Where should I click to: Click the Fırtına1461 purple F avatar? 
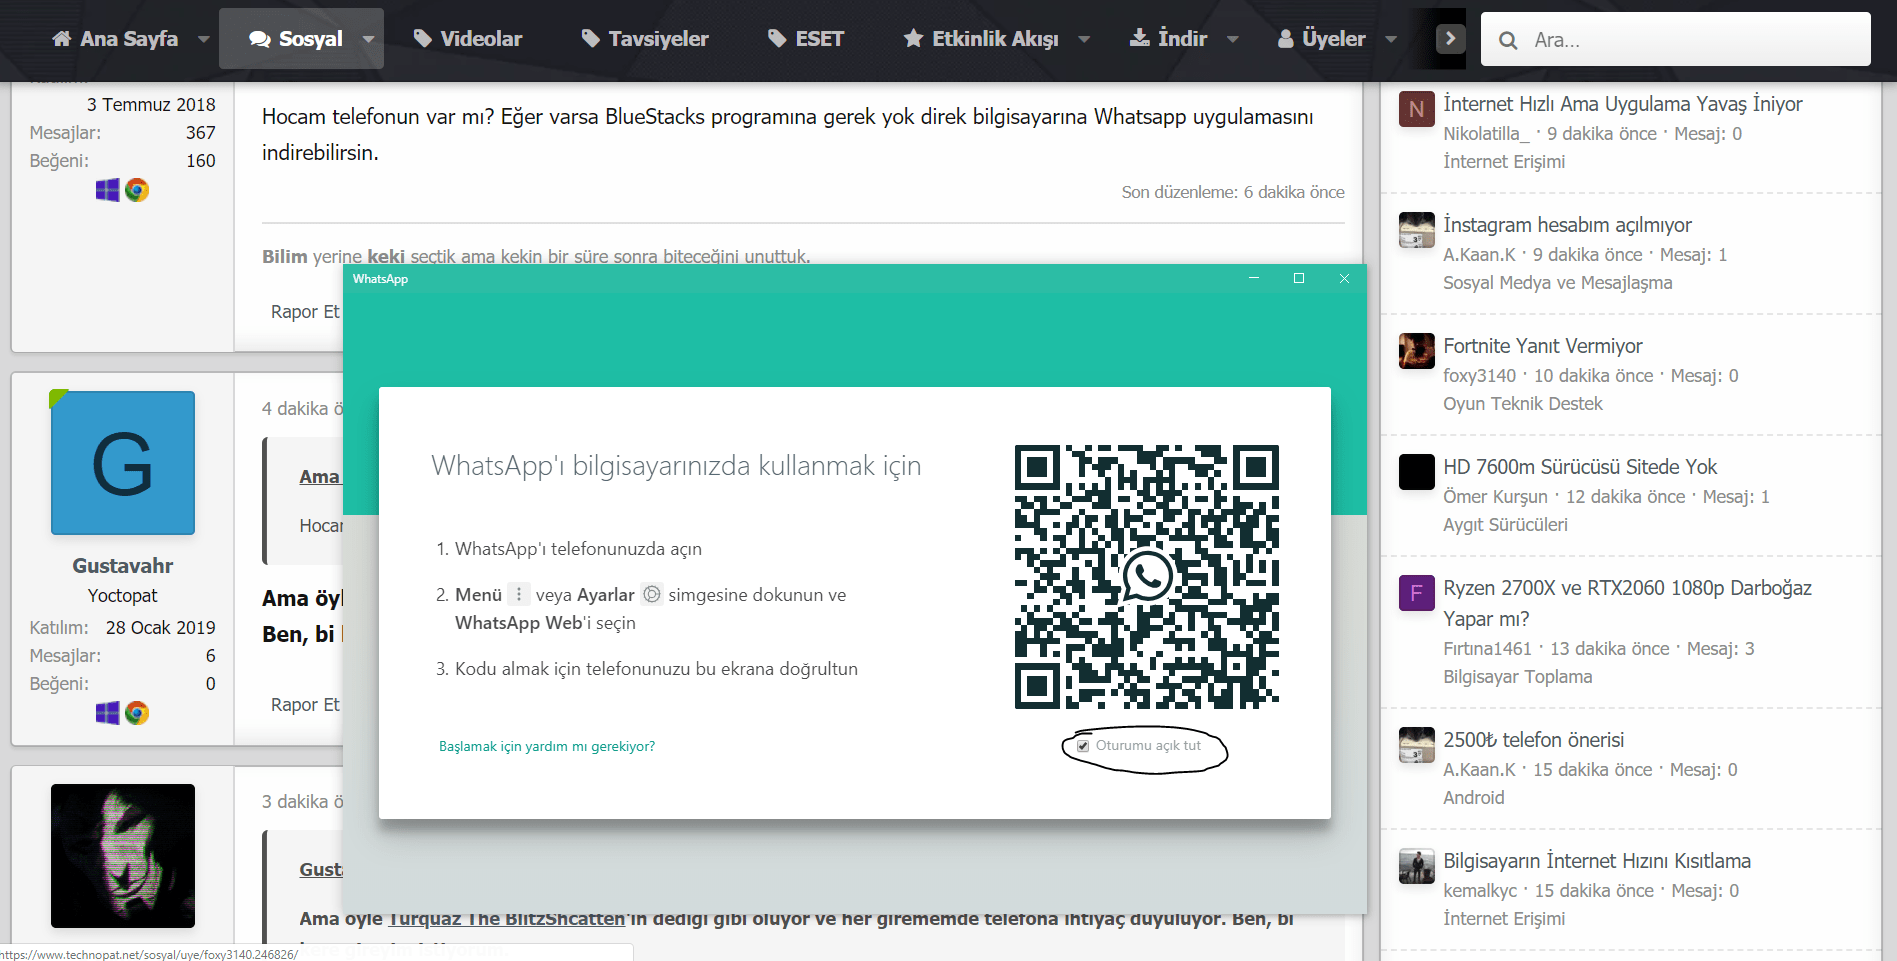tap(1416, 593)
